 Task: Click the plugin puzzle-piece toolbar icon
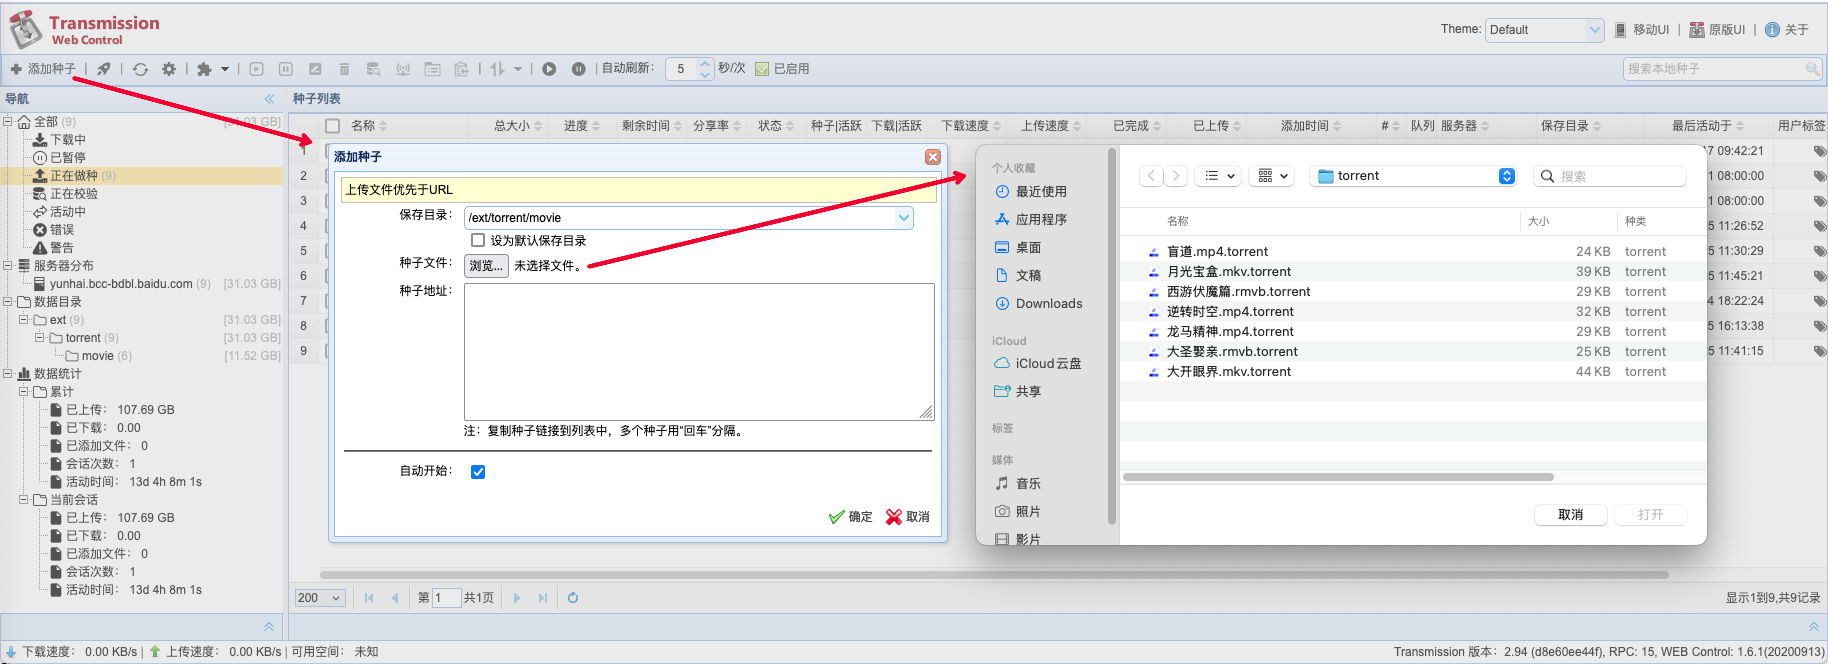click(204, 69)
